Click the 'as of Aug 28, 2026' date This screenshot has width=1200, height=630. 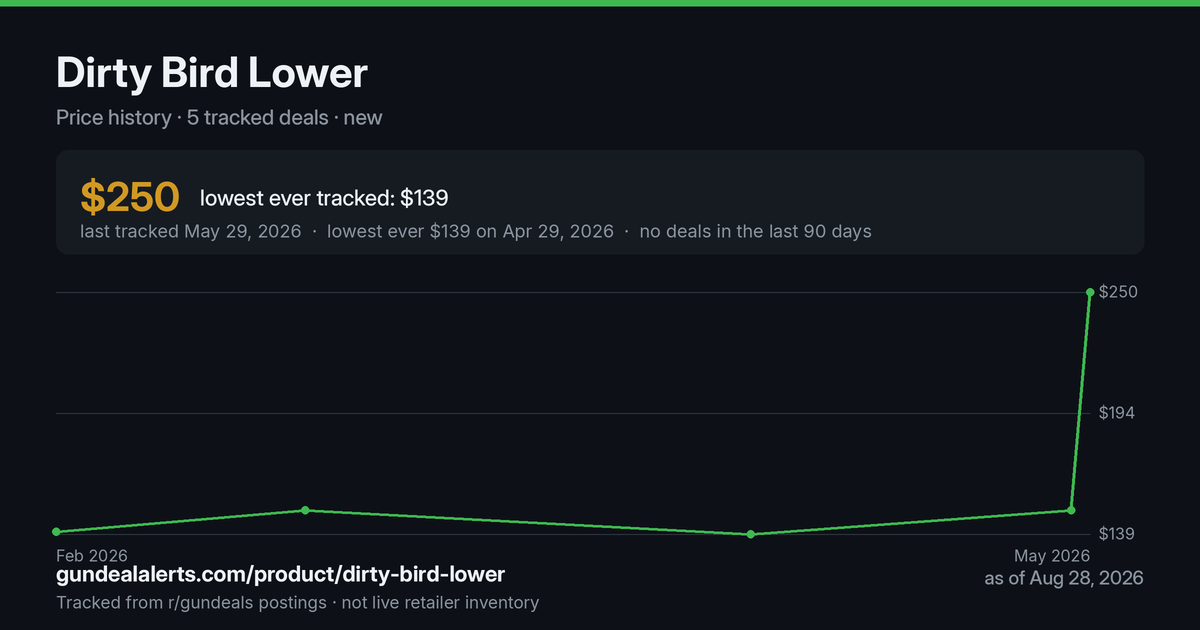point(1064,578)
